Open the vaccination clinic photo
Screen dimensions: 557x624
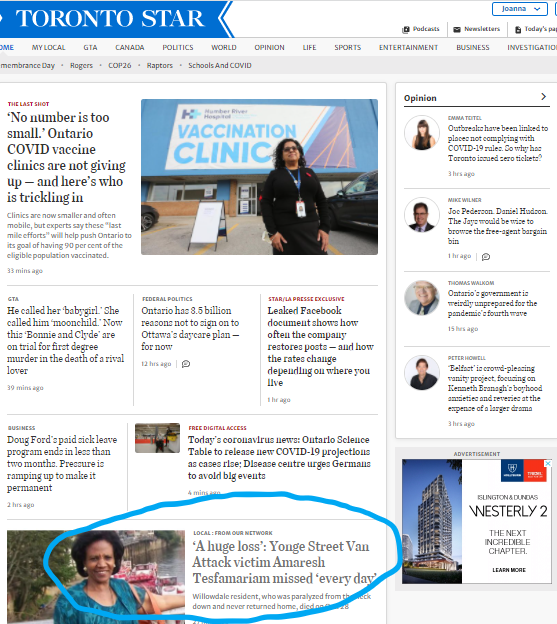click(x=259, y=177)
